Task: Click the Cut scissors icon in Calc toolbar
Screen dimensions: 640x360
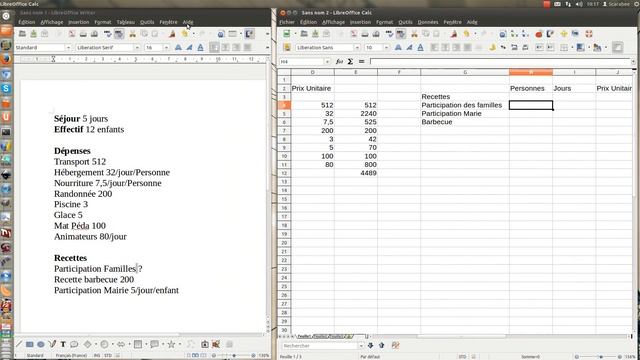Action: click(x=414, y=34)
